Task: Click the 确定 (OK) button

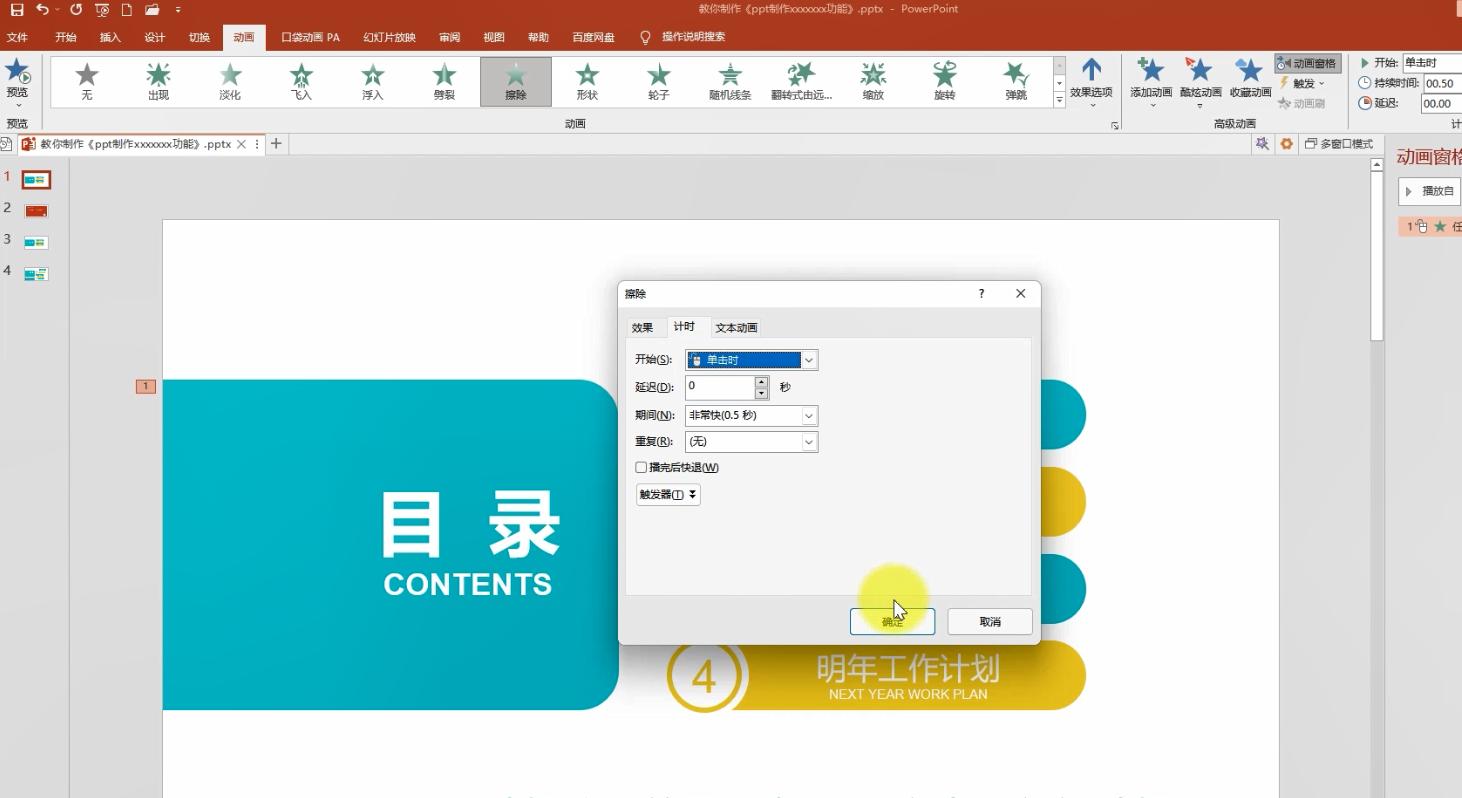Action: (x=892, y=621)
